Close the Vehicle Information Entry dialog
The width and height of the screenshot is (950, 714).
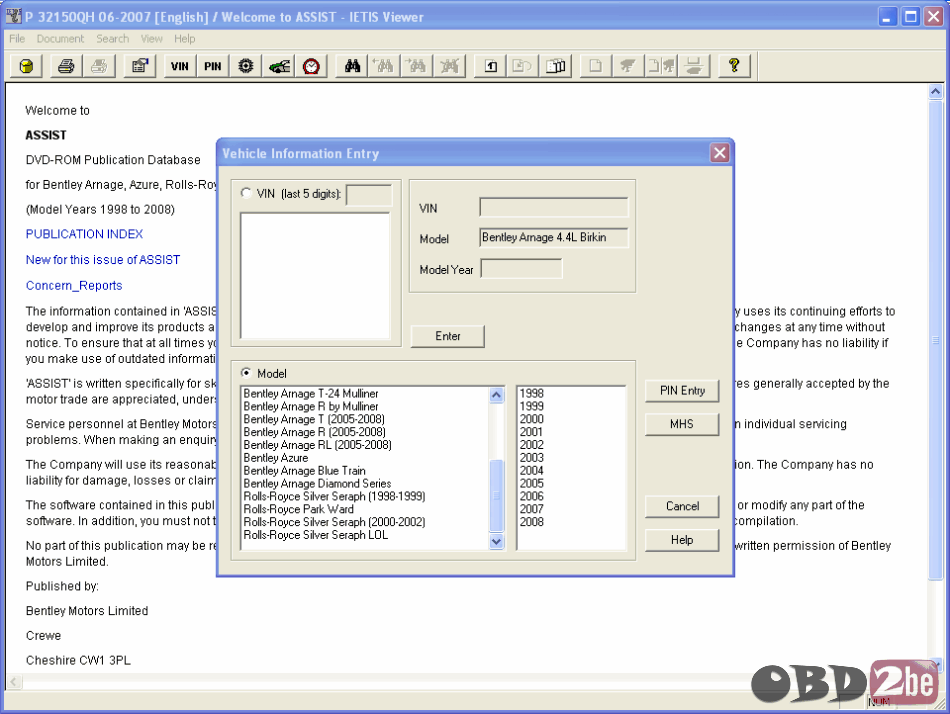[x=720, y=153]
